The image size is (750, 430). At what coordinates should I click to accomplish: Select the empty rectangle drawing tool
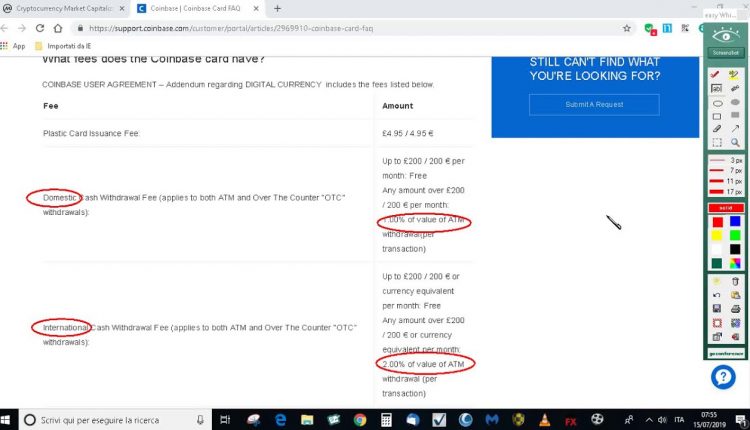click(x=717, y=116)
